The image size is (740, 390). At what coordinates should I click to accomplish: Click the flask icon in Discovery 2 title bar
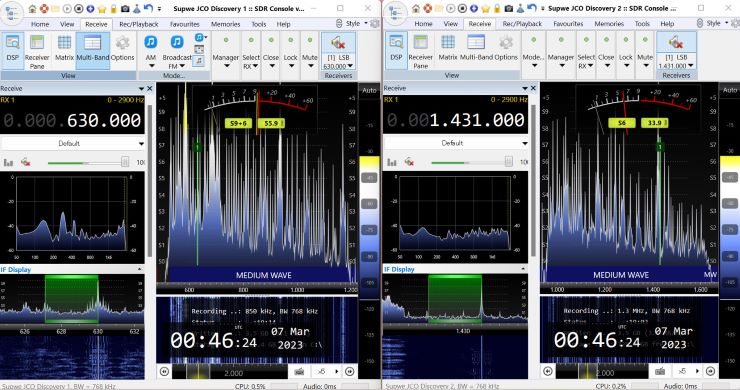[520, 8]
